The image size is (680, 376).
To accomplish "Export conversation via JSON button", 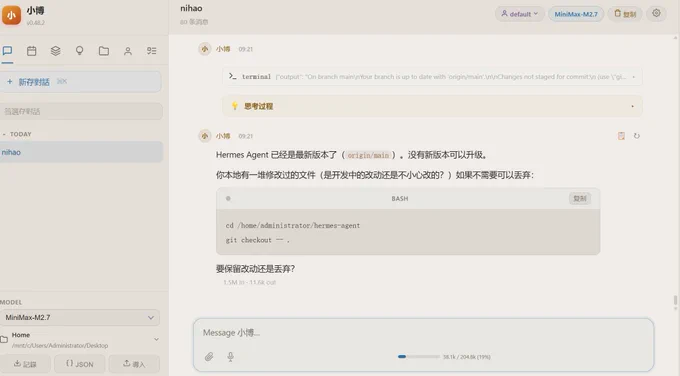I will pos(79,364).
